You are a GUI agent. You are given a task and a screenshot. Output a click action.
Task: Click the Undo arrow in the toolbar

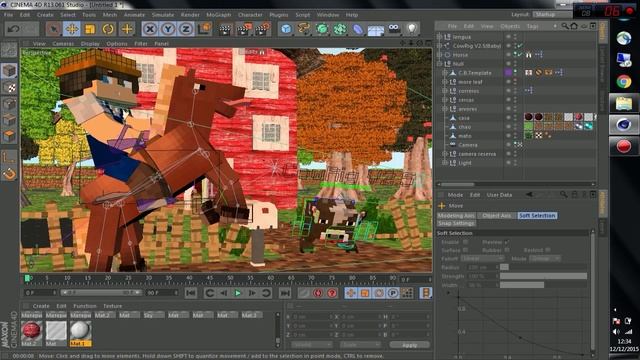click(14, 29)
